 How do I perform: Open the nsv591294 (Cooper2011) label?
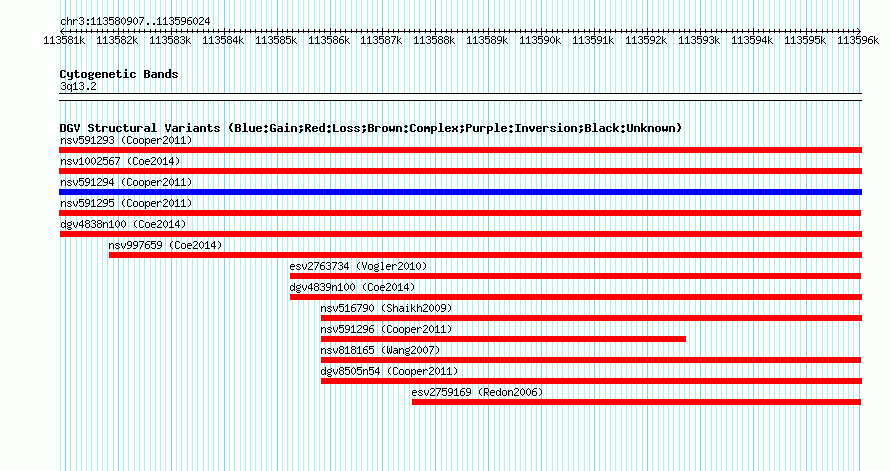click(x=126, y=182)
